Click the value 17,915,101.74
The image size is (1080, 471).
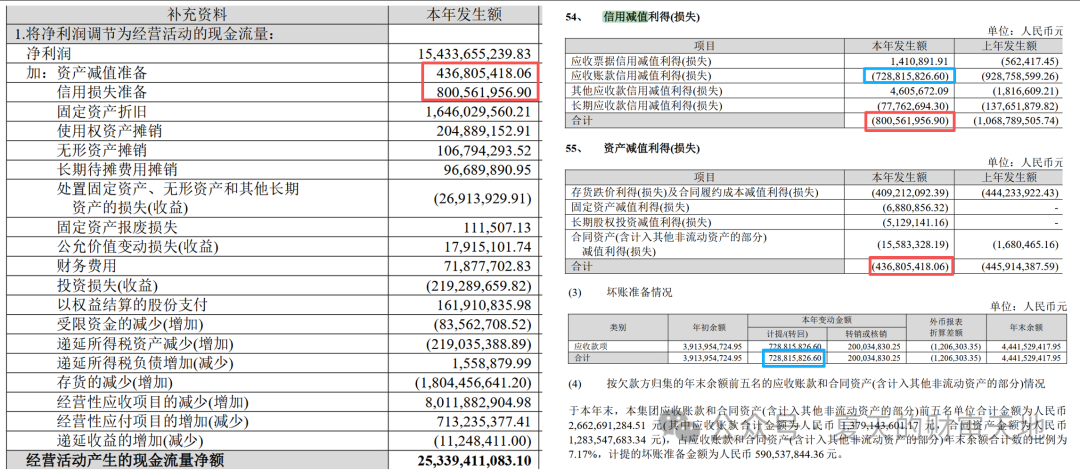click(488, 247)
